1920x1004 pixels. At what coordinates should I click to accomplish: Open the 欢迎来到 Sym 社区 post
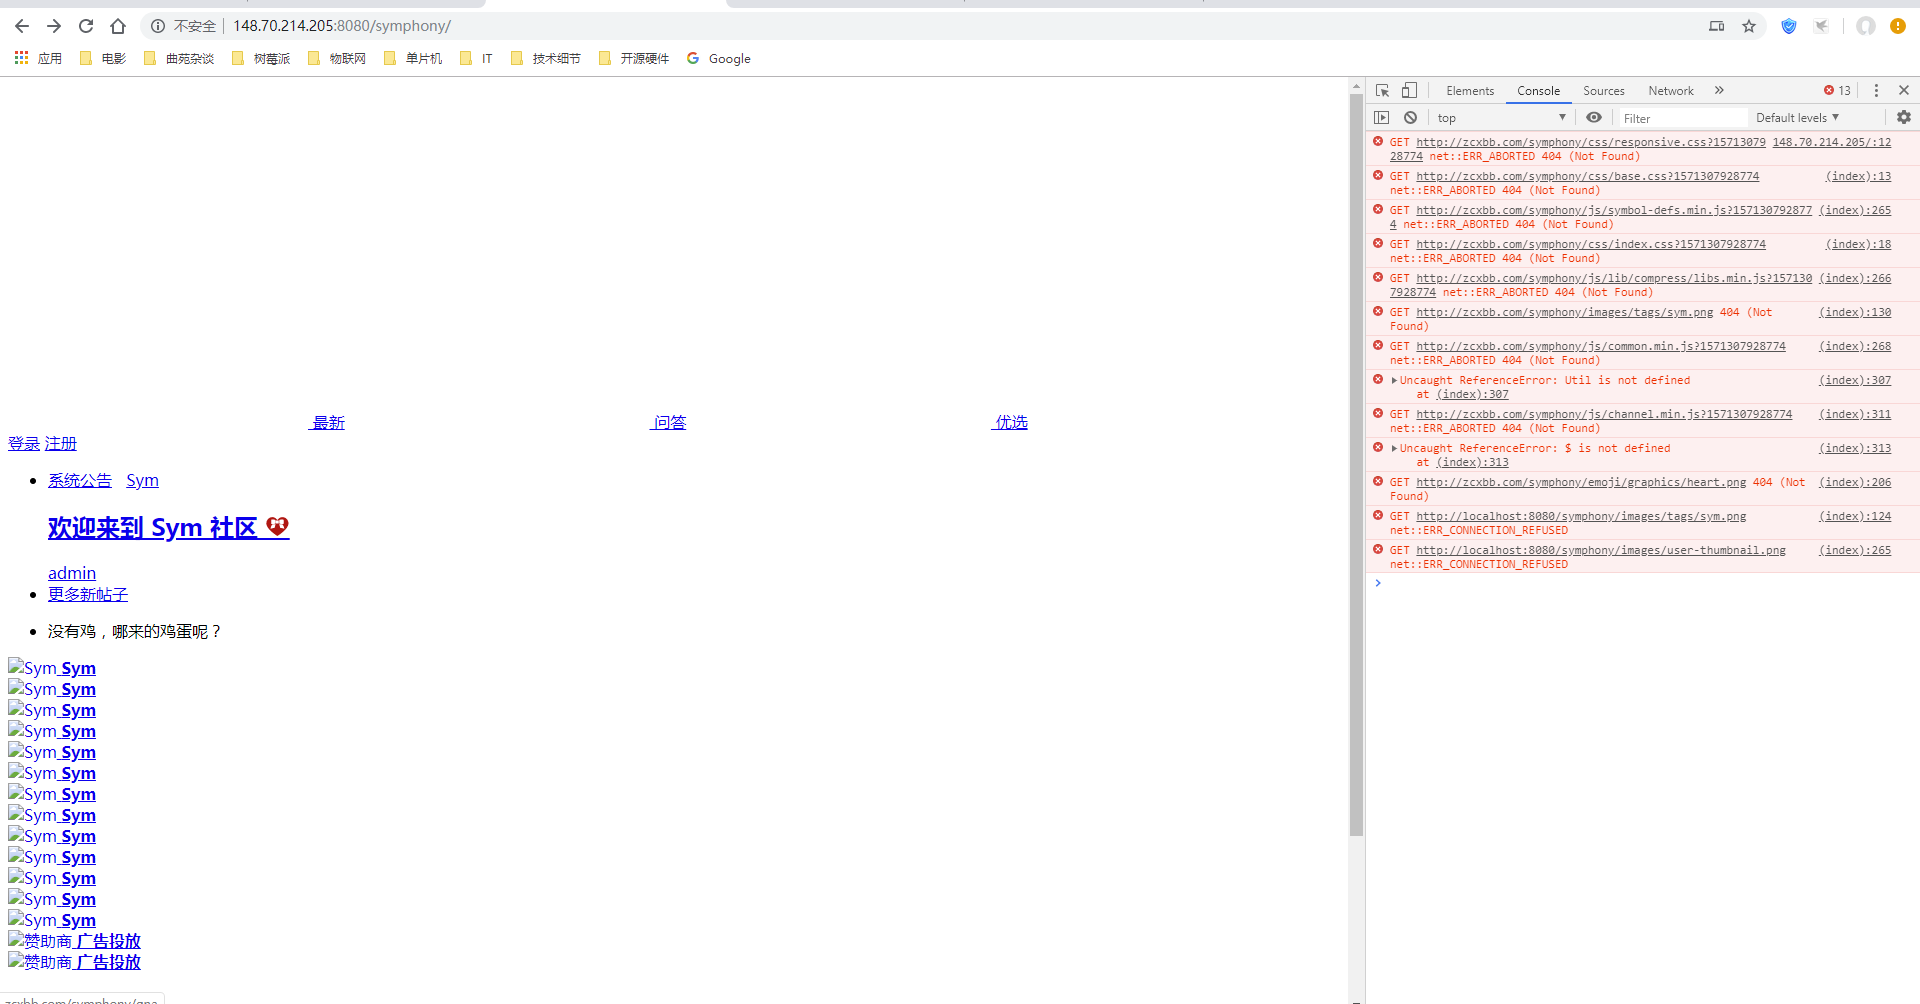[x=169, y=527]
